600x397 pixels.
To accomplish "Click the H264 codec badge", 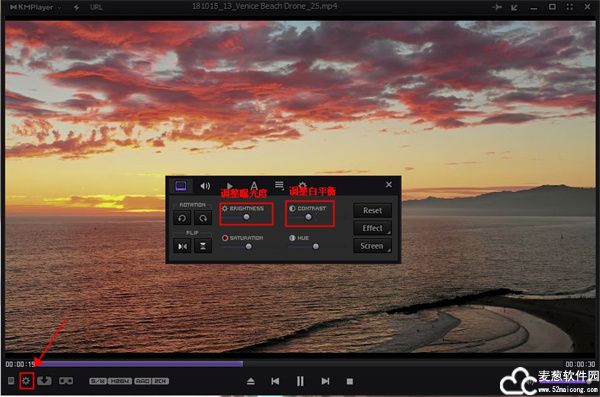I will [x=120, y=381].
